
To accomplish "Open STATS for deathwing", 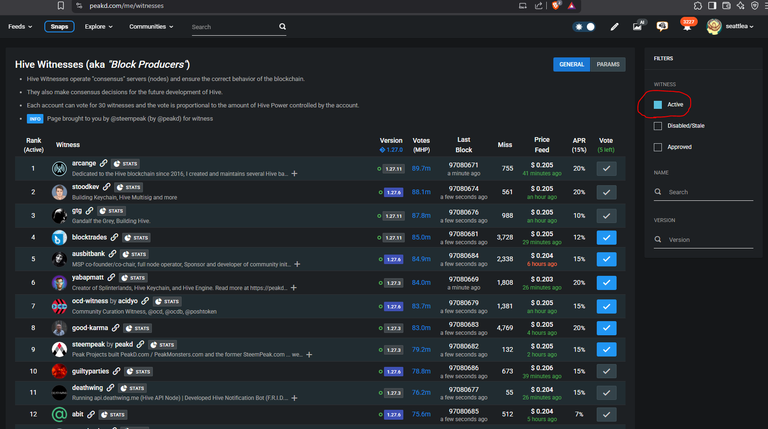I will [x=132, y=388].
